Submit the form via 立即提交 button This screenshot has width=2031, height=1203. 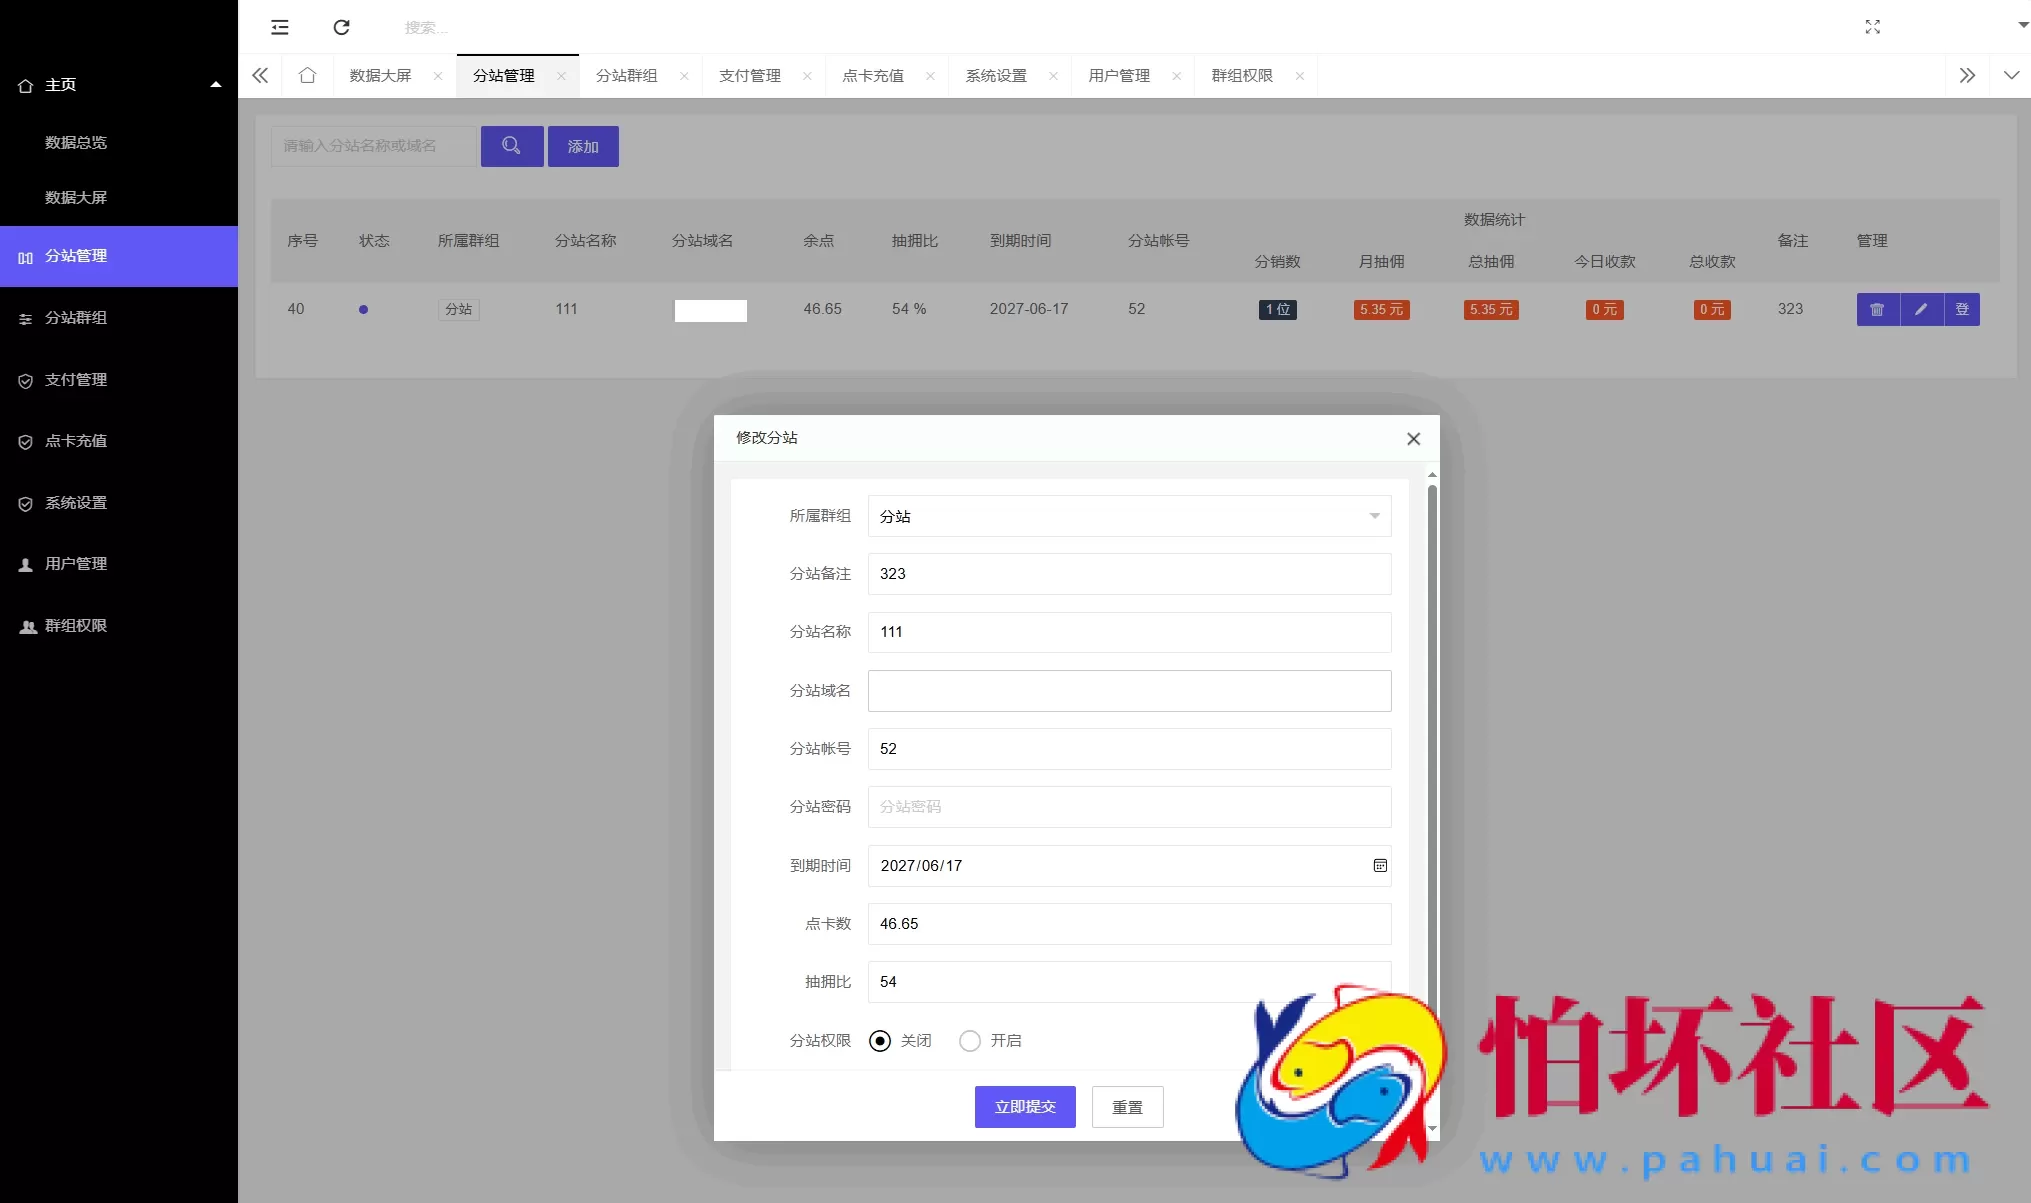(x=1024, y=1106)
